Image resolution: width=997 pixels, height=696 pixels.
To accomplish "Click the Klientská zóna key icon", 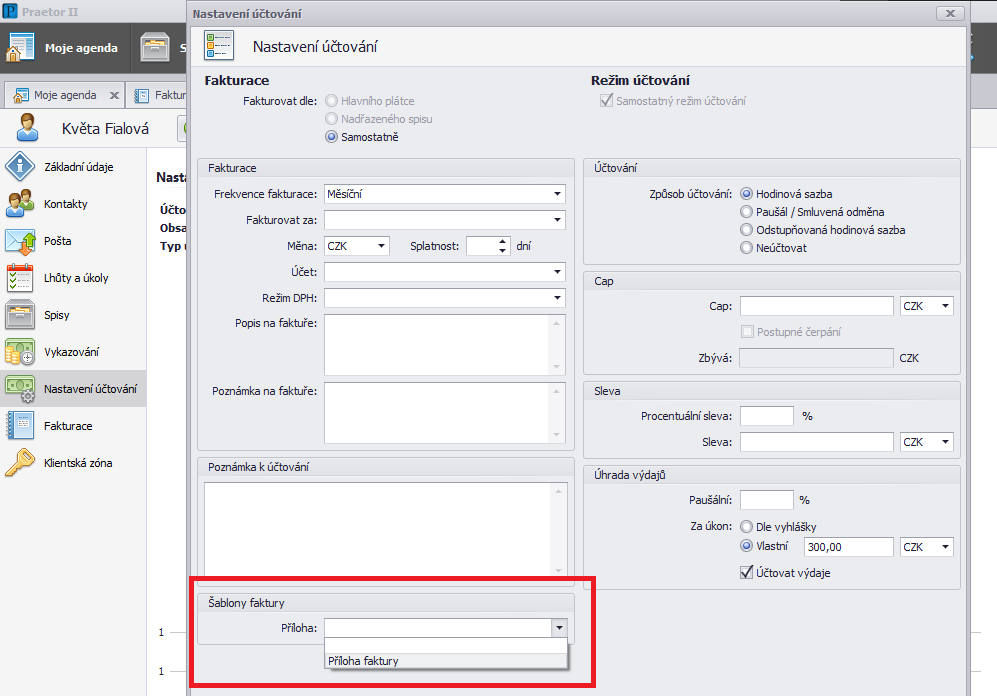I will click(21, 463).
